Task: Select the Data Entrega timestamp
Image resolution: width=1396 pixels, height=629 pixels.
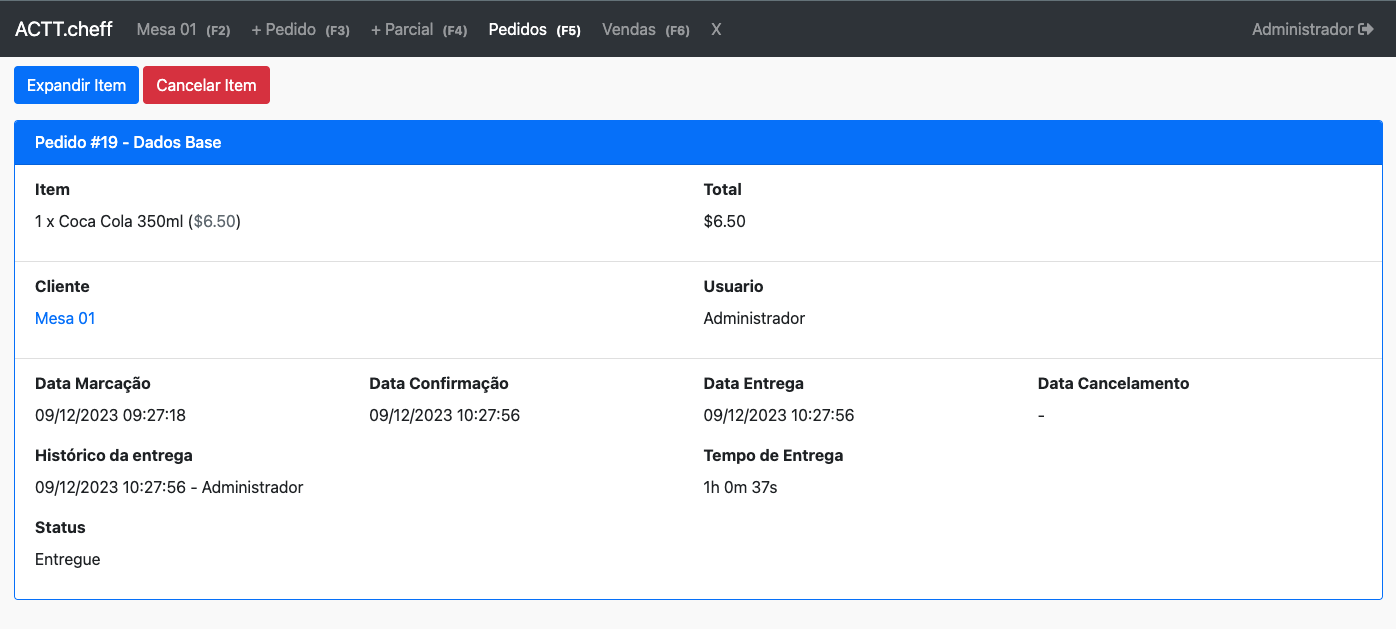Action: point(778,415)
